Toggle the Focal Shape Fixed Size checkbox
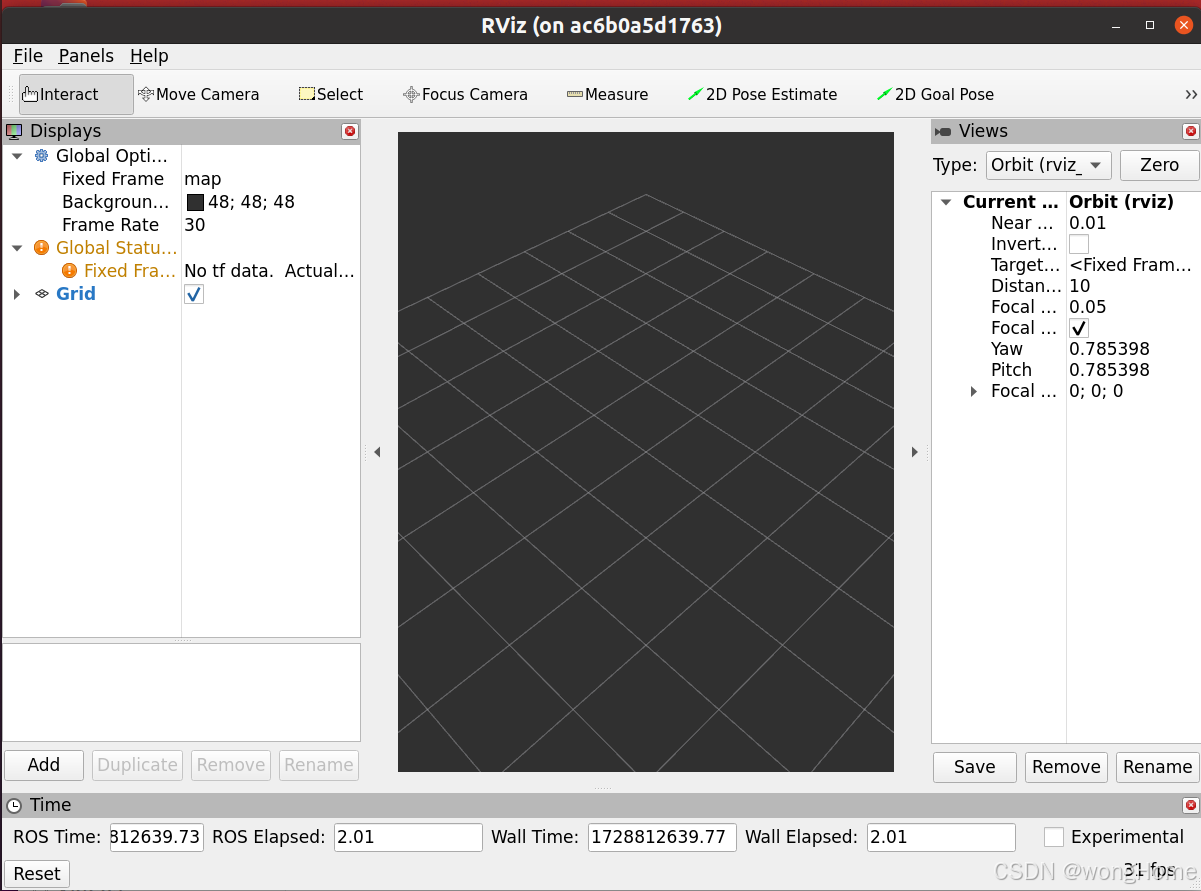 click(x=1079, y=328)
